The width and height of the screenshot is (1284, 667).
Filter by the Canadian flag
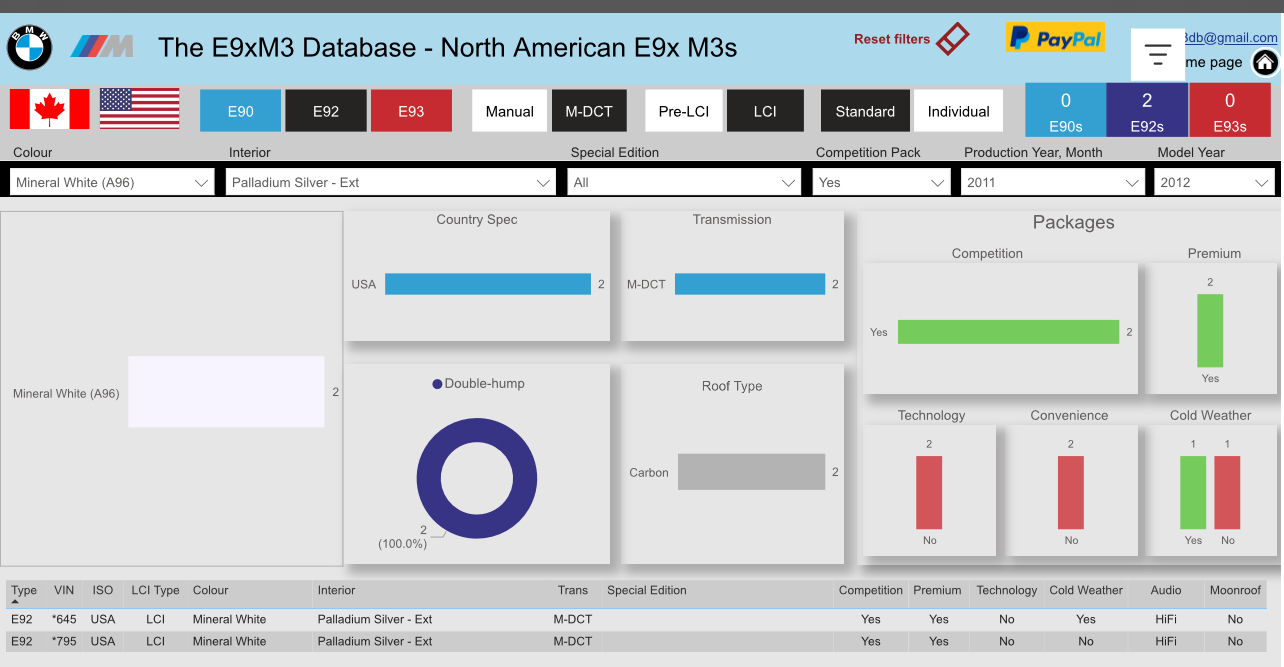(49, 109)
